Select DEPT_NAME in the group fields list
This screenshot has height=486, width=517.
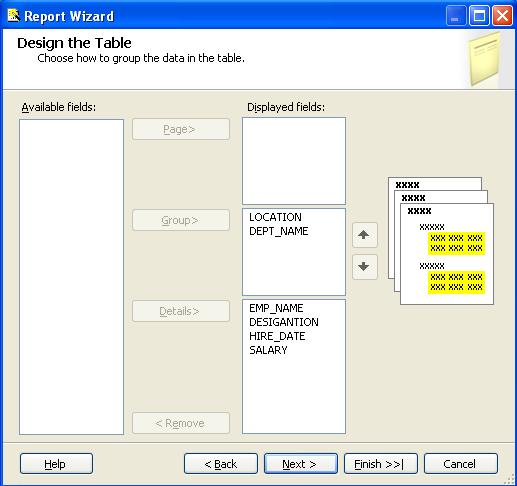[279, 231]
